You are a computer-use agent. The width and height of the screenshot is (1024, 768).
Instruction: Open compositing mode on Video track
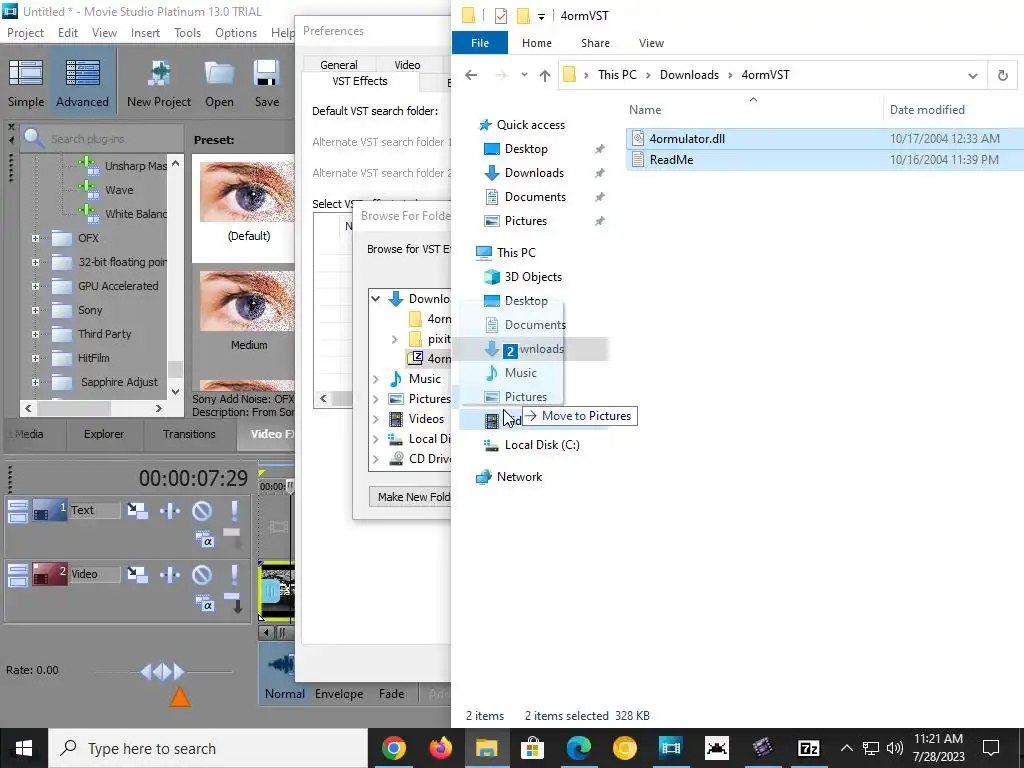204,603
